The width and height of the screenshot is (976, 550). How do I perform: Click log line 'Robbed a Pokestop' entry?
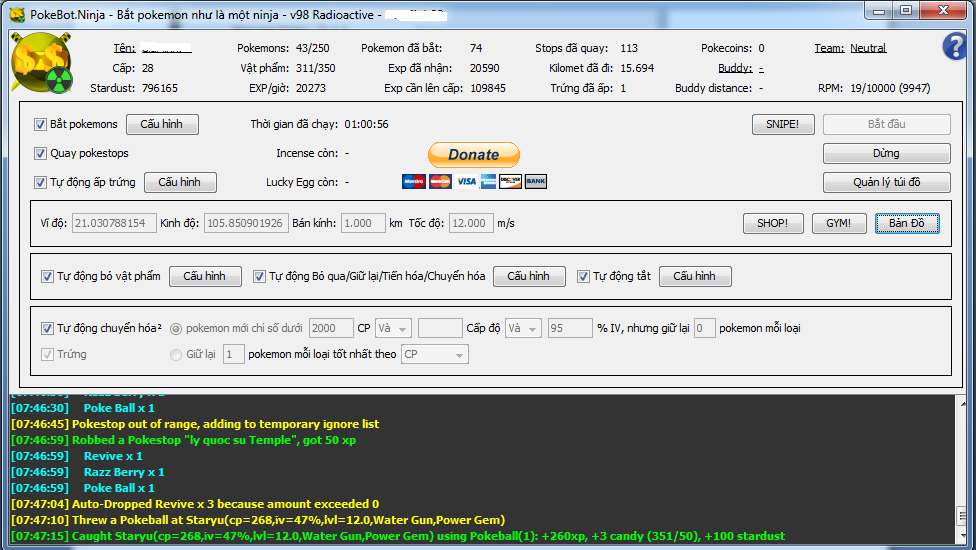(184, 440)
